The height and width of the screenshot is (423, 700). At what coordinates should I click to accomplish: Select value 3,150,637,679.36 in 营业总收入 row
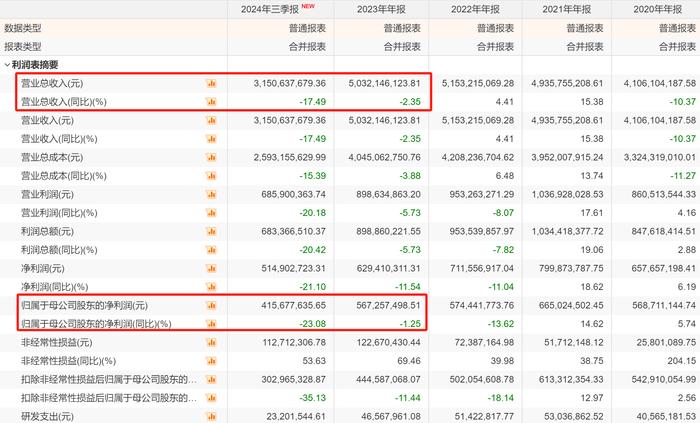pyautogui.click(x=290, y=83)
